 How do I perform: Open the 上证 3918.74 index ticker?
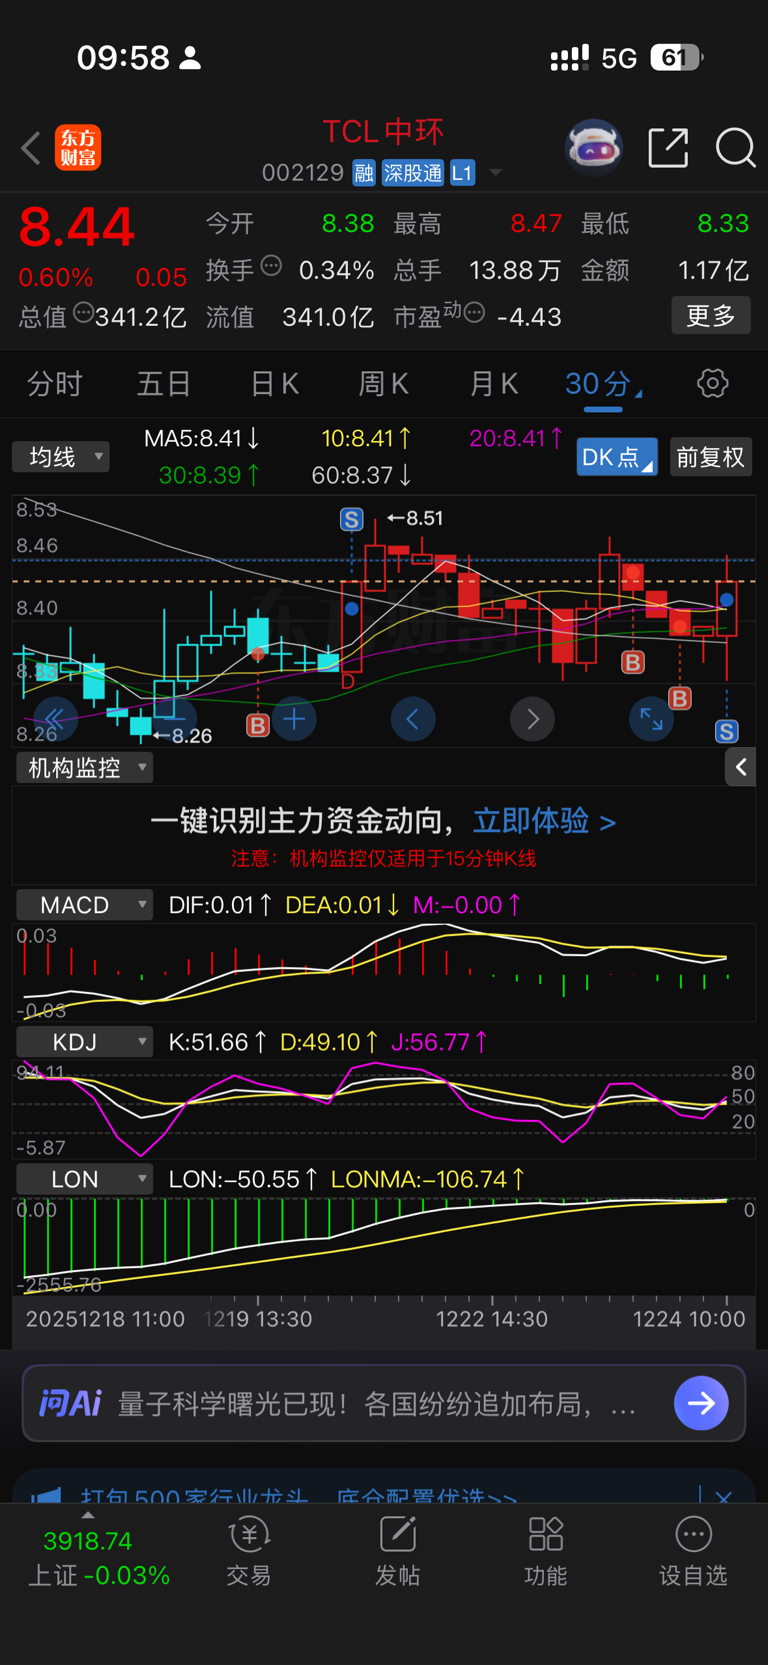click(98, 1558)
